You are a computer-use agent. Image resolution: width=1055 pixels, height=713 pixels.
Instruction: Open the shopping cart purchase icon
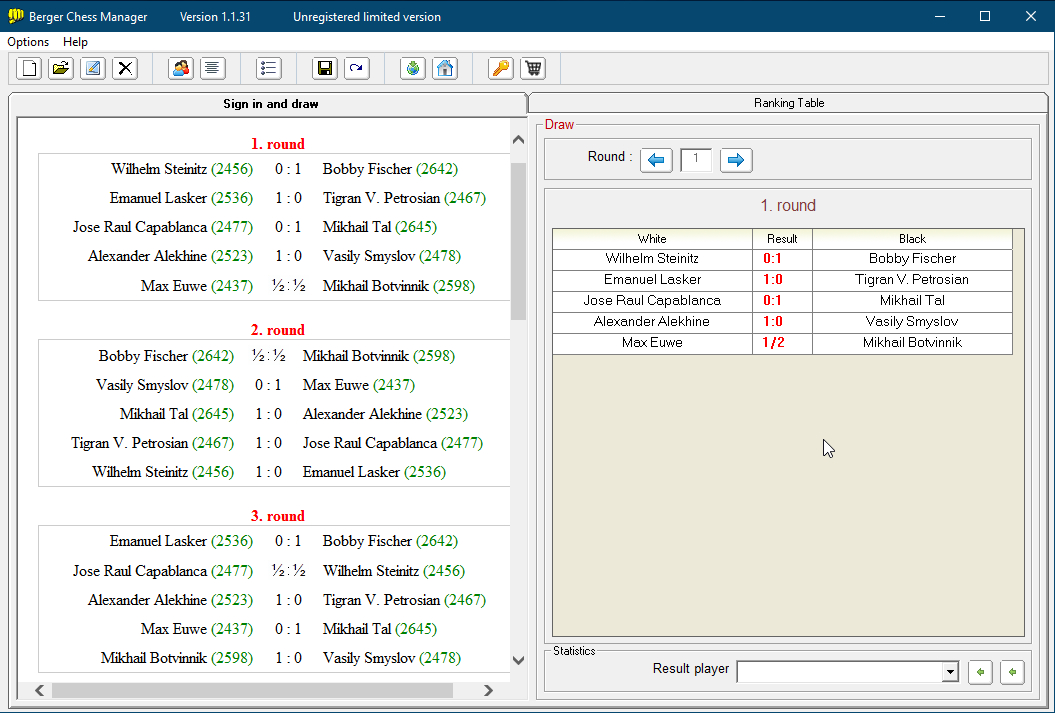(x=533, y=68)
